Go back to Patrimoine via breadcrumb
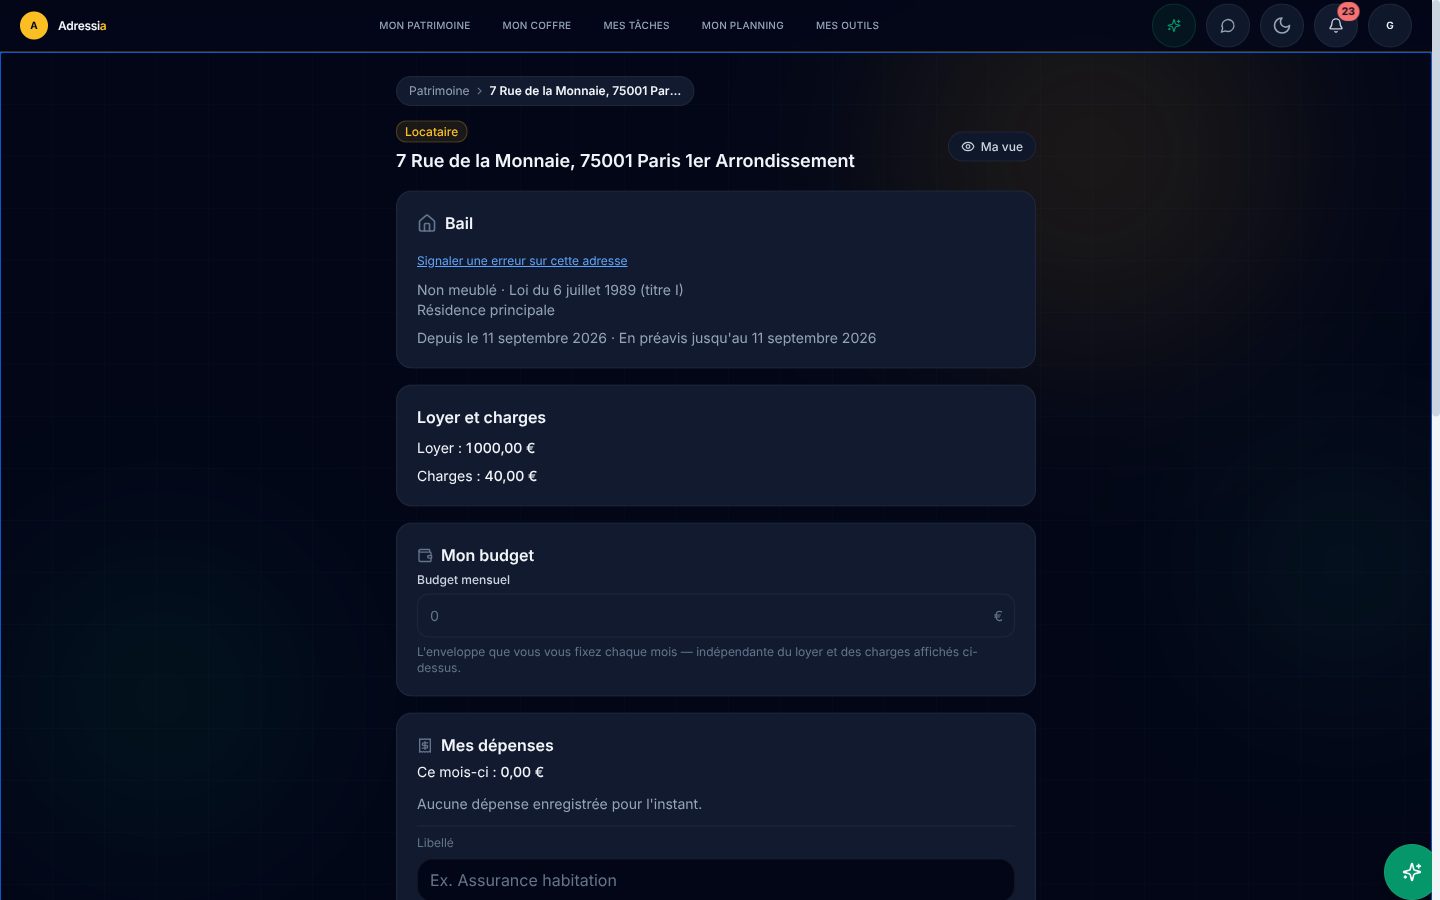 coord(439,91)
